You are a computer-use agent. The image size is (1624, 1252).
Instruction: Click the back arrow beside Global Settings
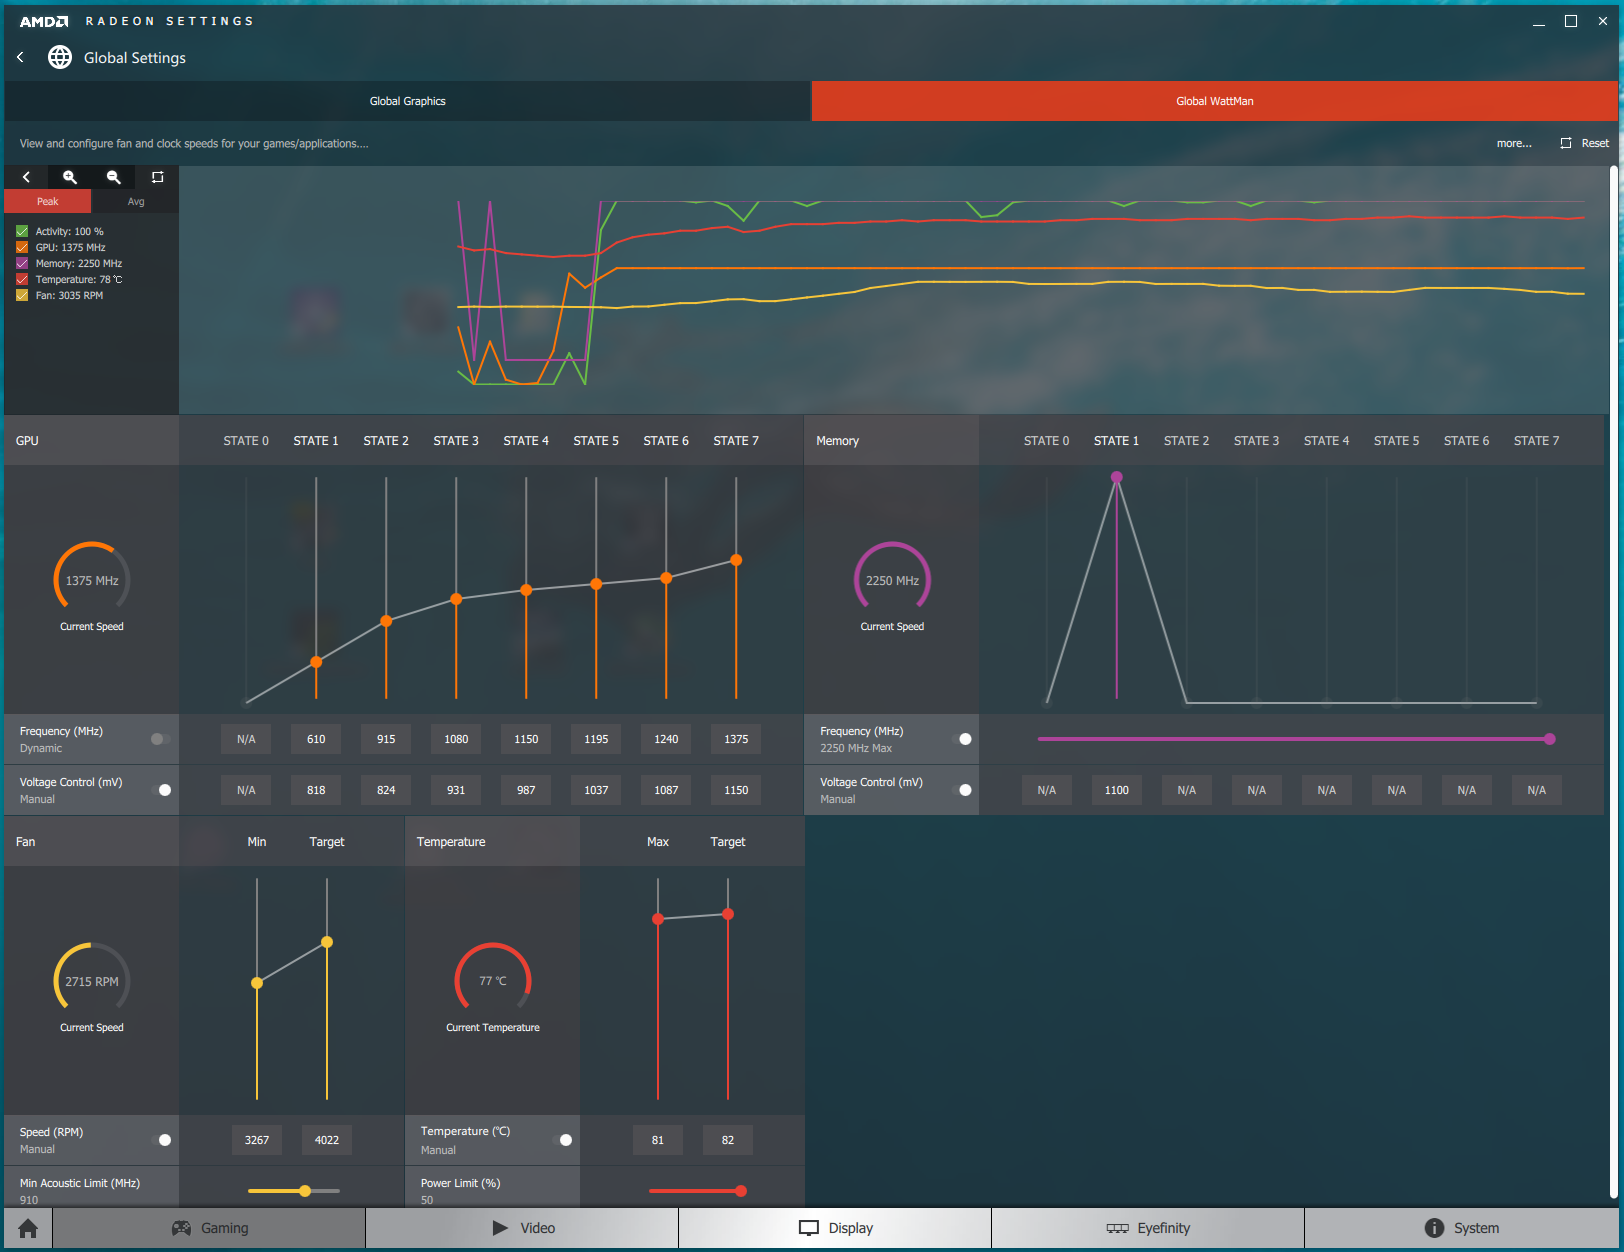pyautogui.click(x=21, y=58)
